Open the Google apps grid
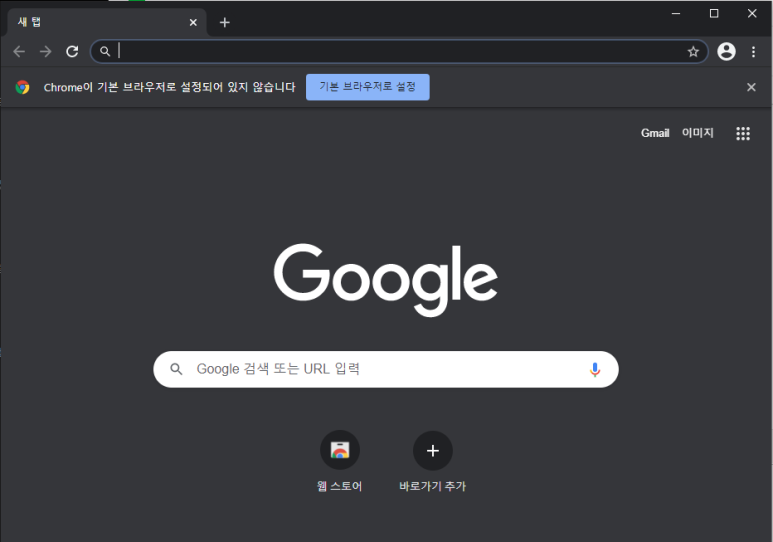The height and width of the screenshot is (542, 773). (743, 133)
